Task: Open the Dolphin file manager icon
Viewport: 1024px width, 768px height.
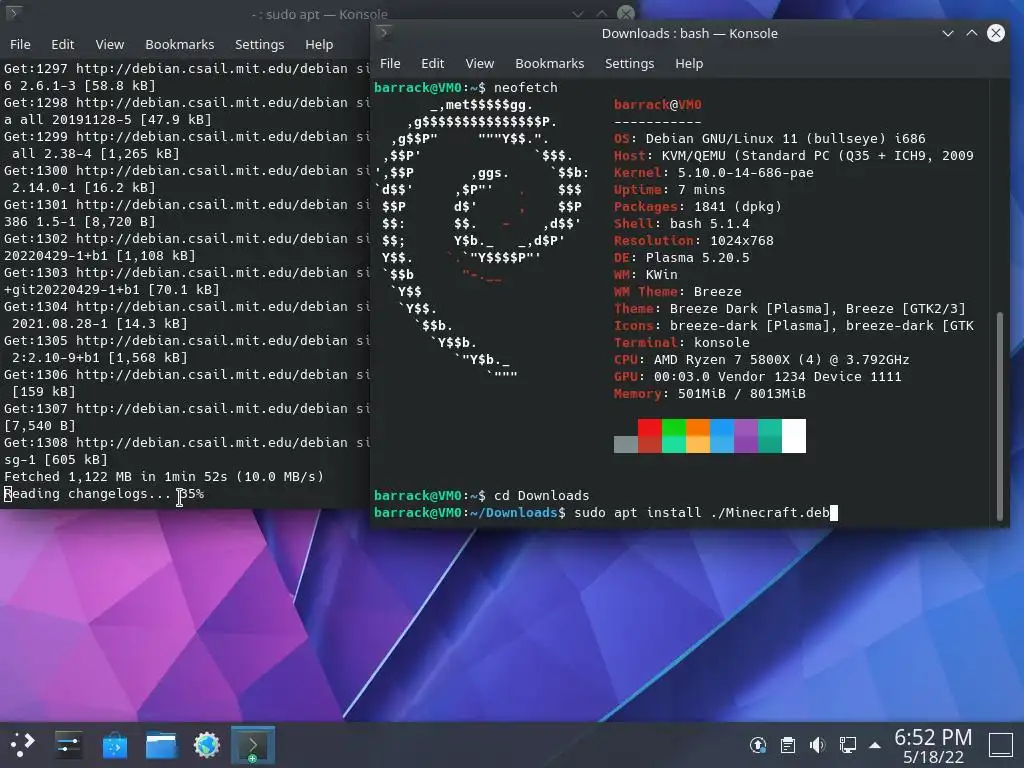Action: [161, 744]
